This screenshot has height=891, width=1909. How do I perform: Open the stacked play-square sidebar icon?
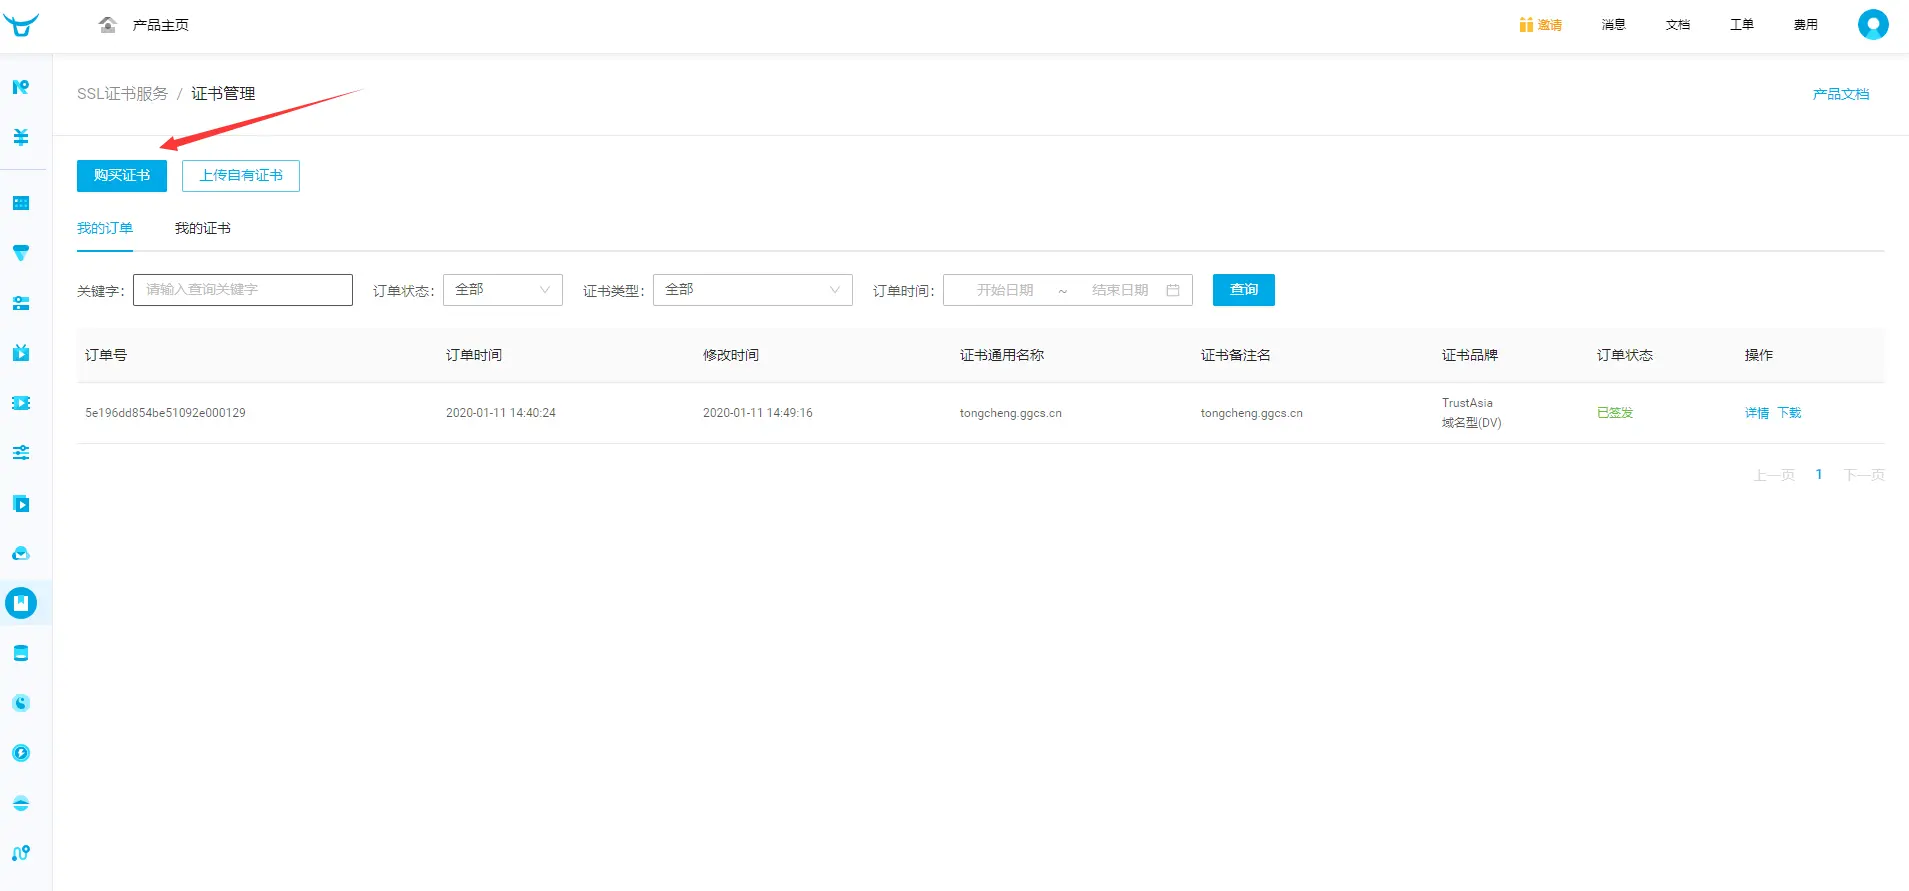click(21, 503)
